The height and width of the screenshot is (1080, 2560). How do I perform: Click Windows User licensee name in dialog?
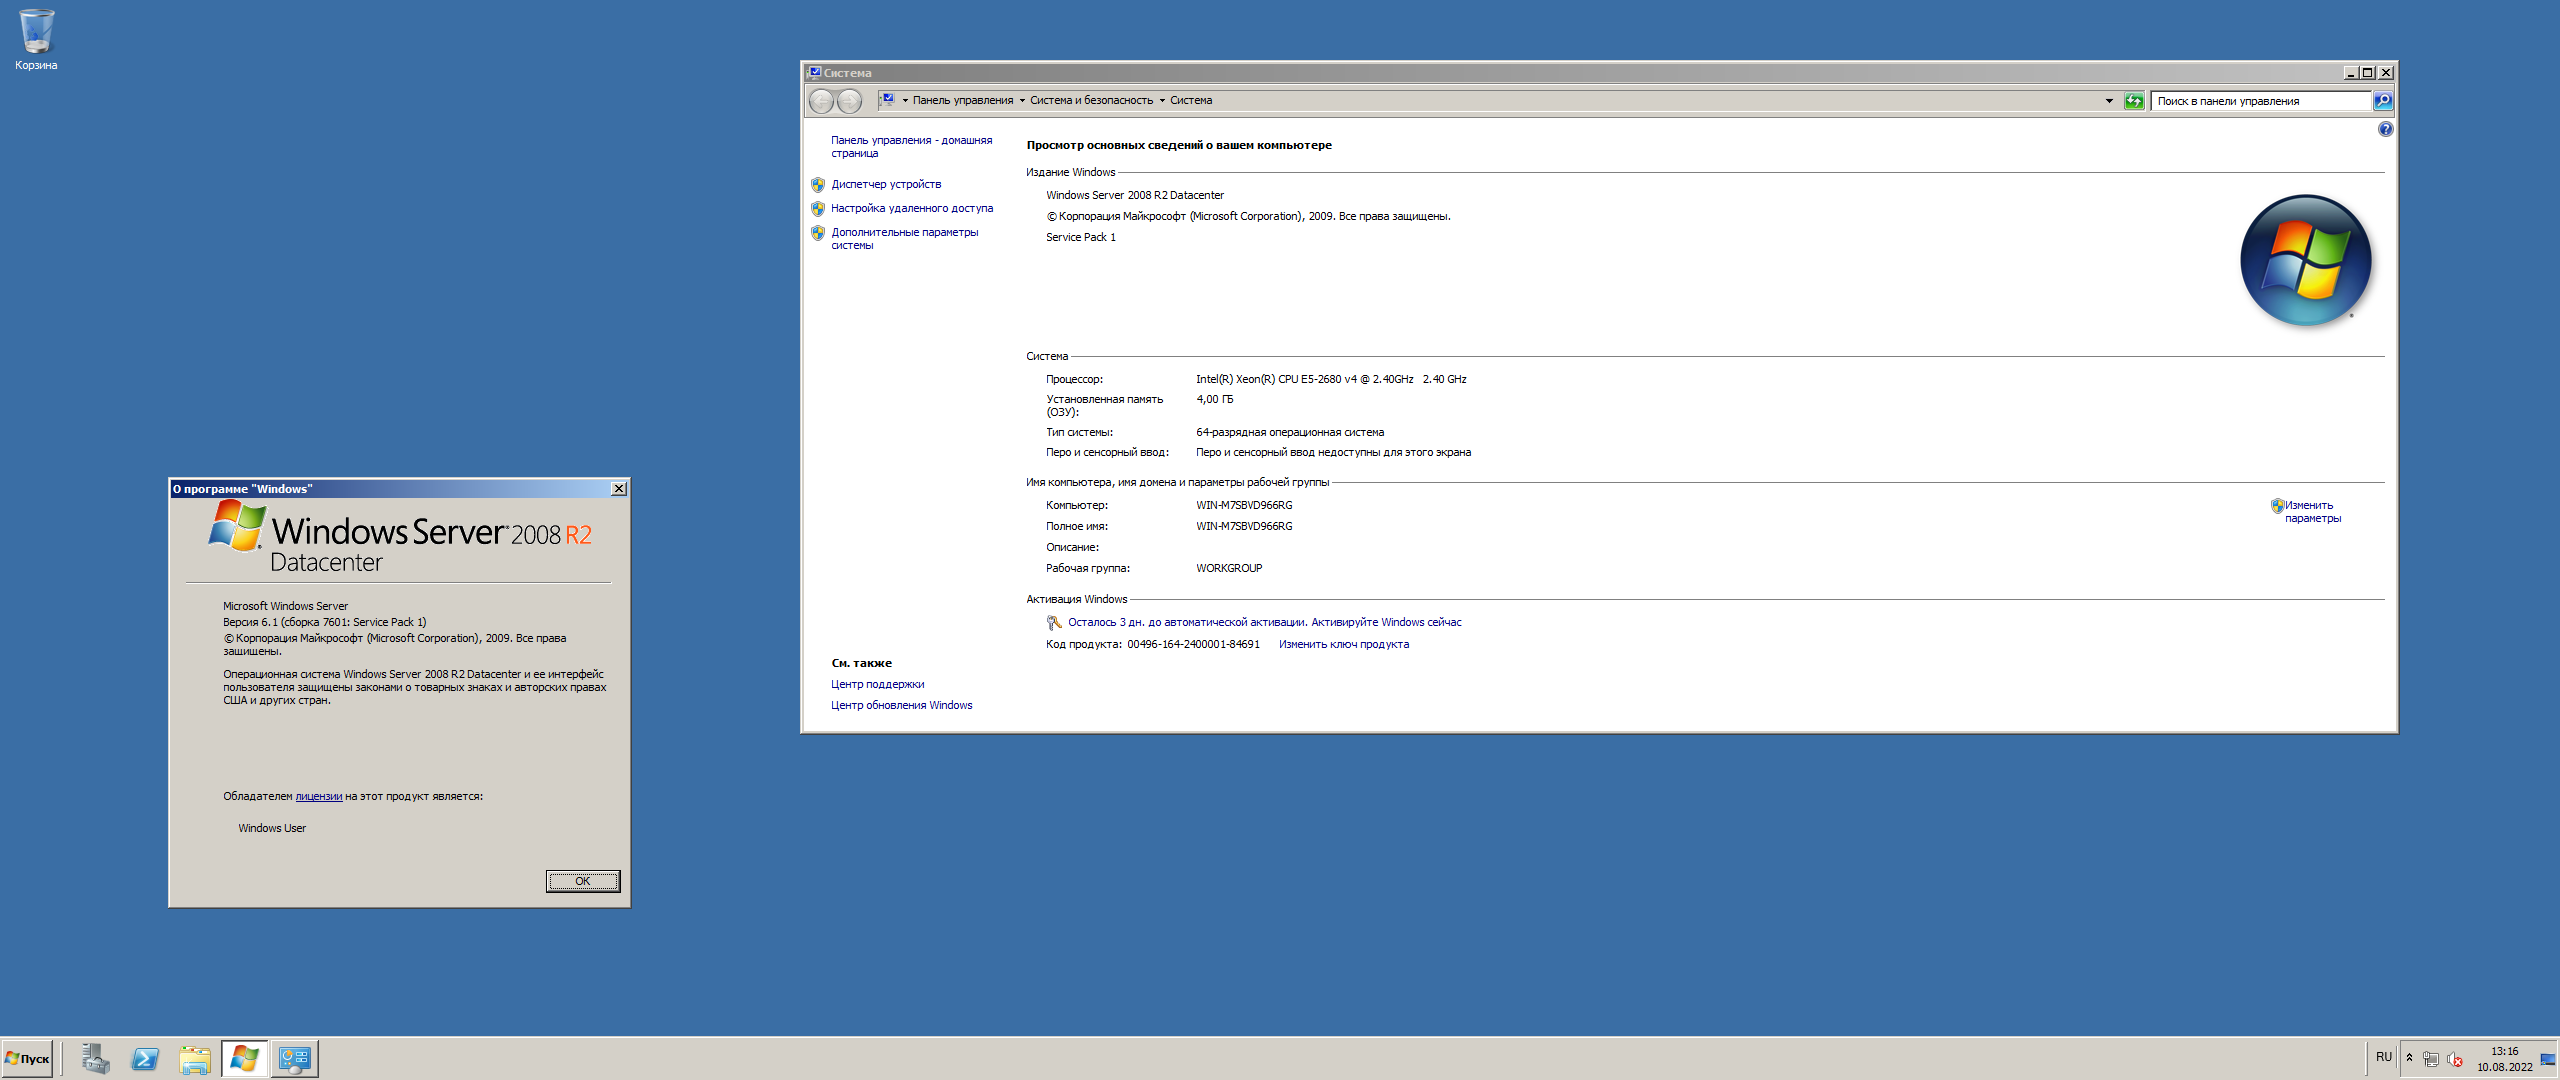(272, 829)
